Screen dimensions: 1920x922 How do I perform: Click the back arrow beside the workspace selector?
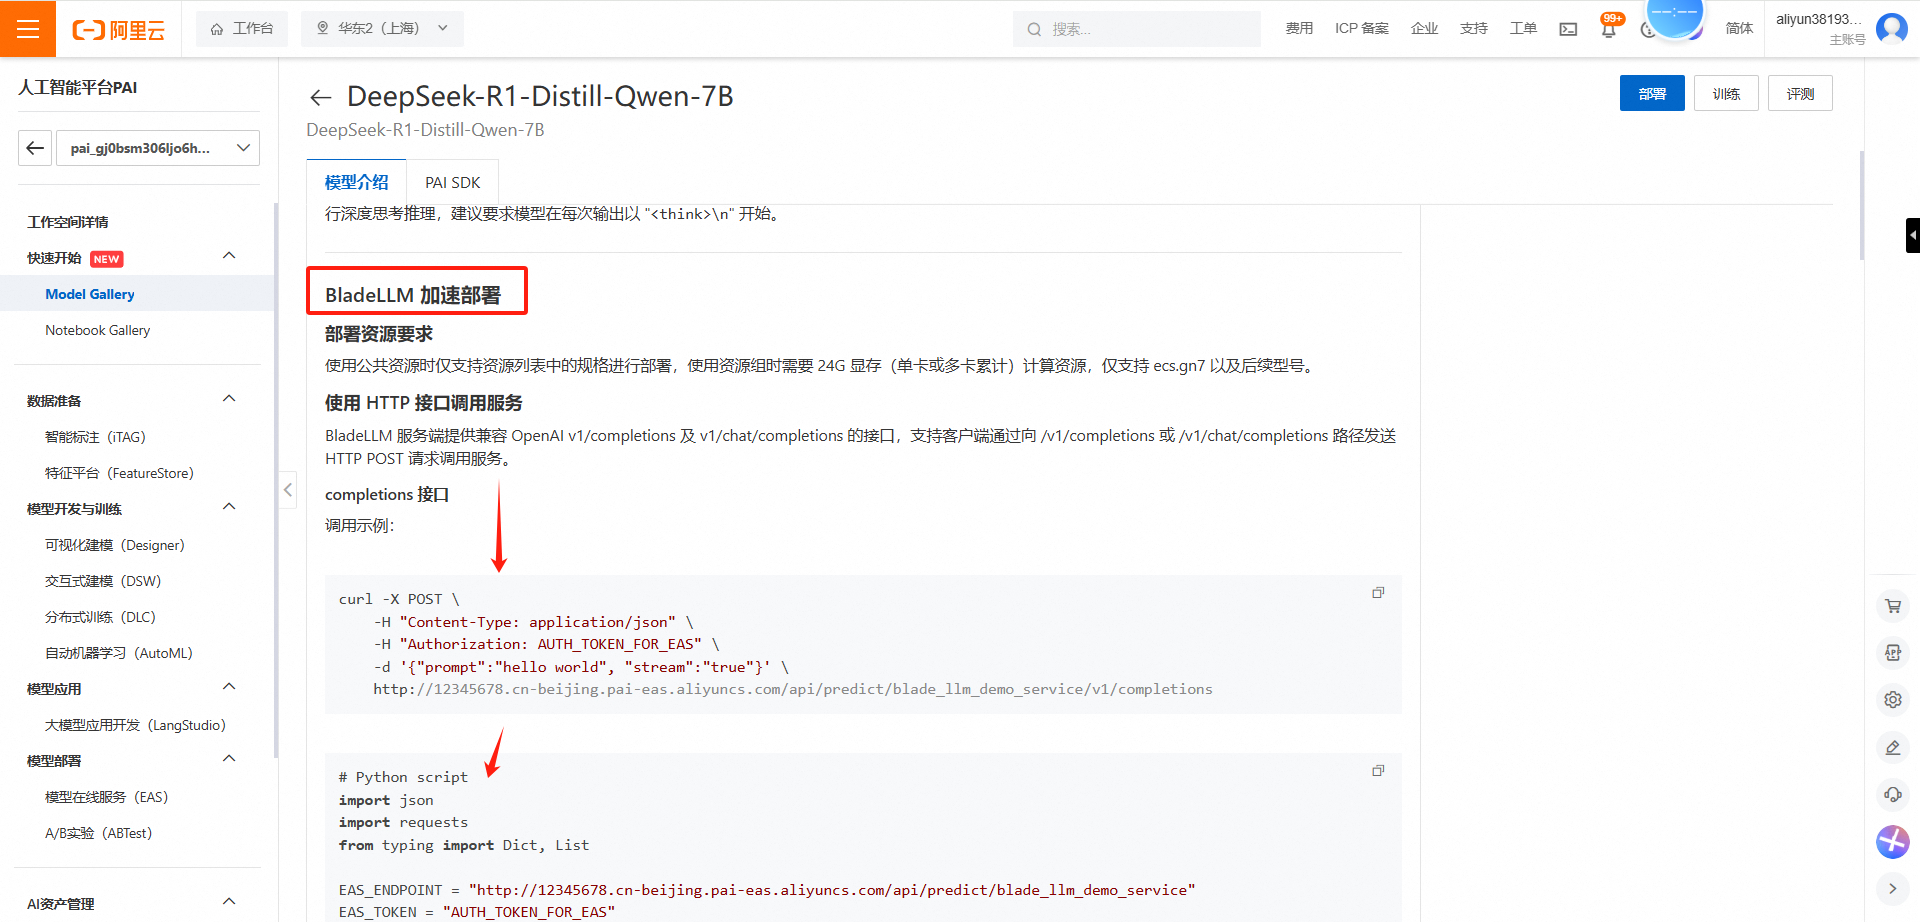(x=35, y=148)
